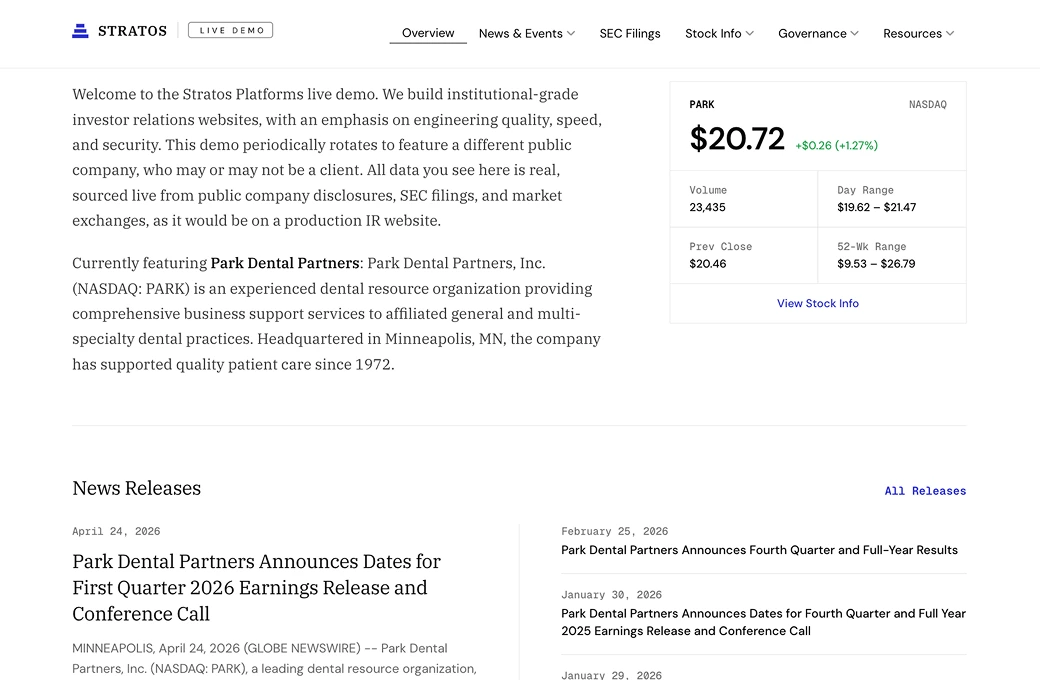Click the LIVE DEMO badge

point(230,31)
